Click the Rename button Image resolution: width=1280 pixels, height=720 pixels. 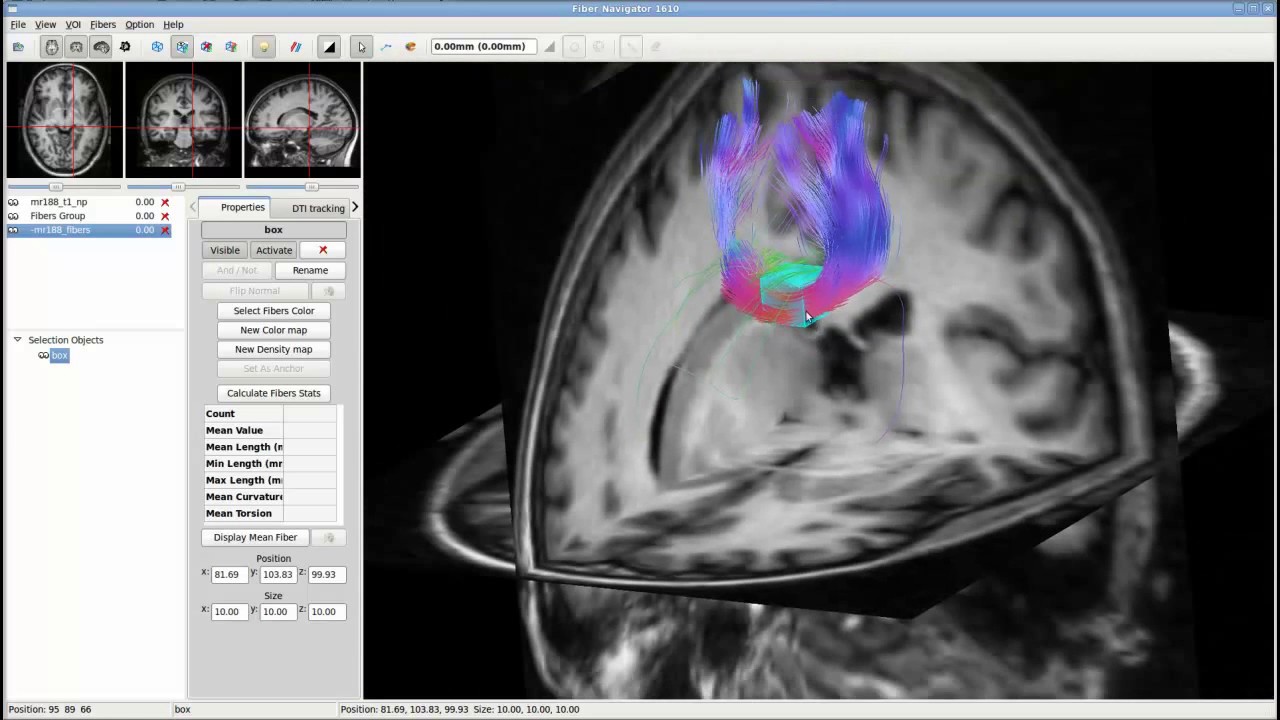coord(310,270)
